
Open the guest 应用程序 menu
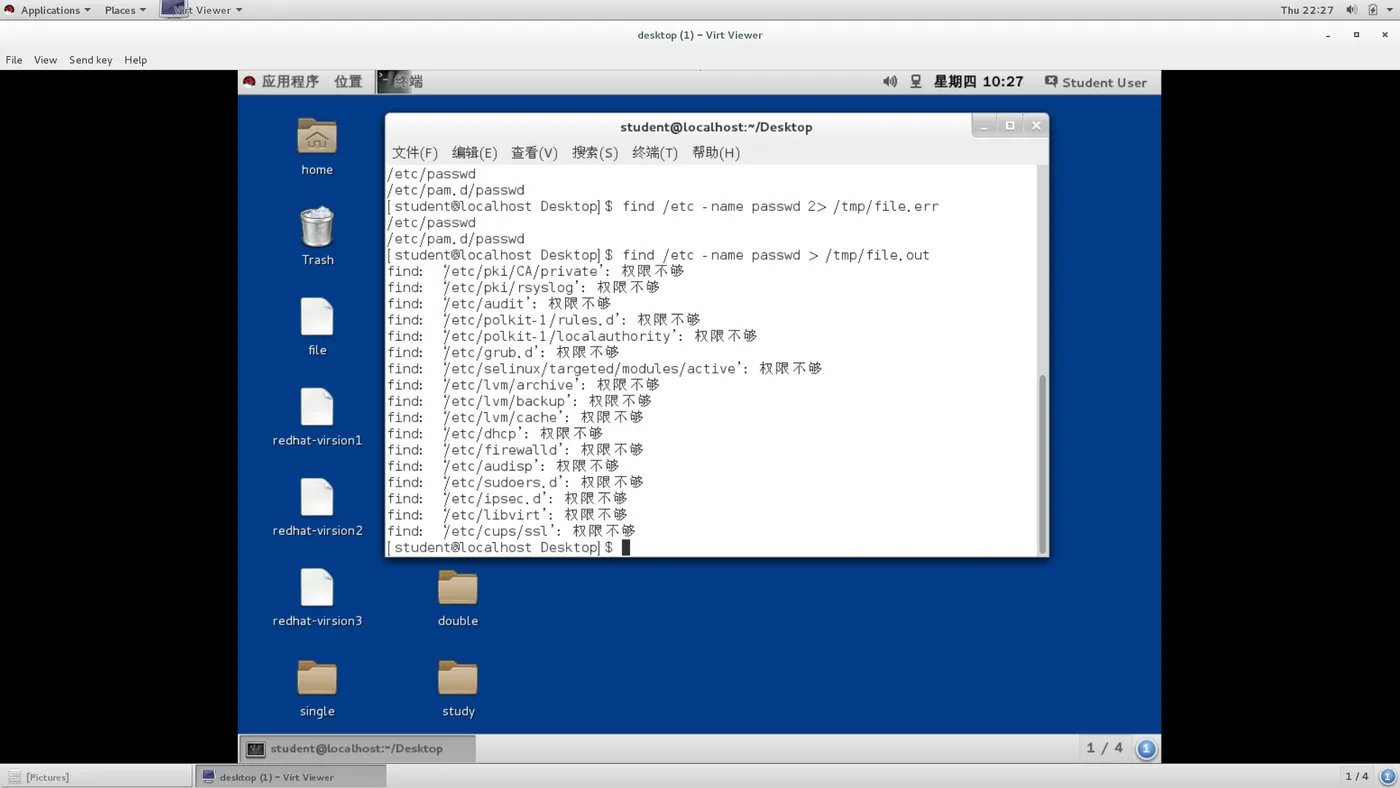click(x=281, y=82)
